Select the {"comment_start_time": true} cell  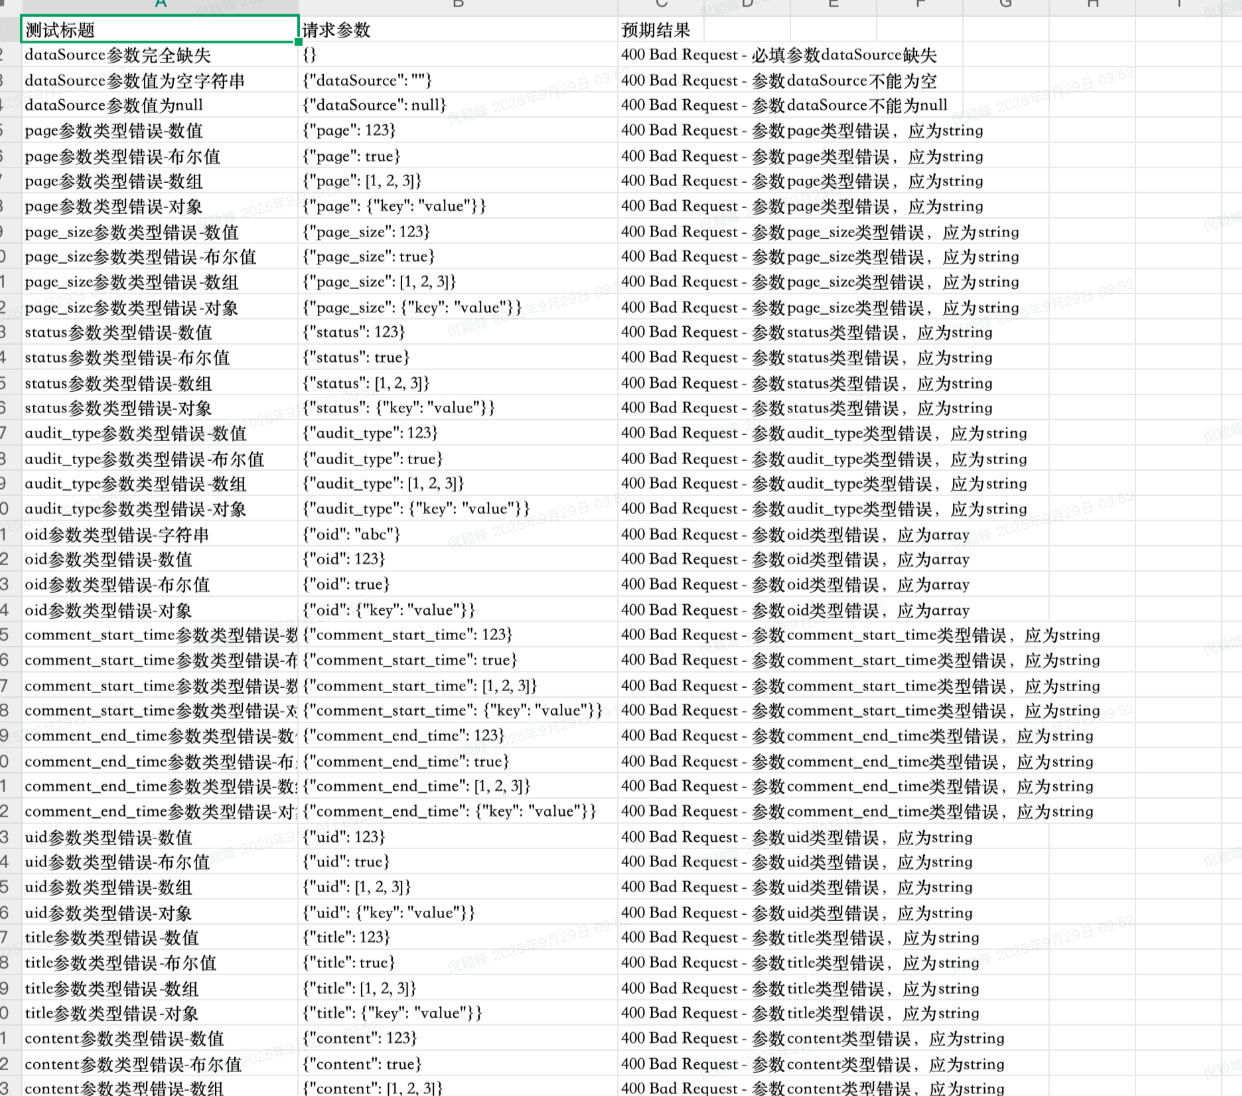tap(457, 660)
